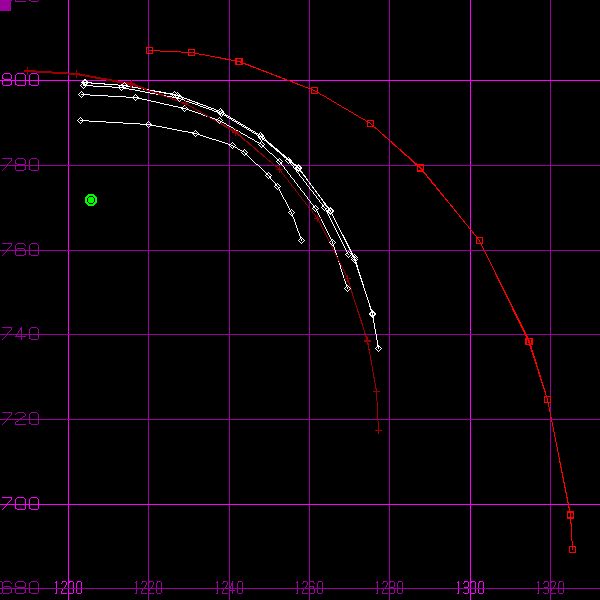The width and height of the screenshot is (600, 600).
Task: Click the 1240 x-axis label
Action: pyautogui.click(x=229, y=587)
